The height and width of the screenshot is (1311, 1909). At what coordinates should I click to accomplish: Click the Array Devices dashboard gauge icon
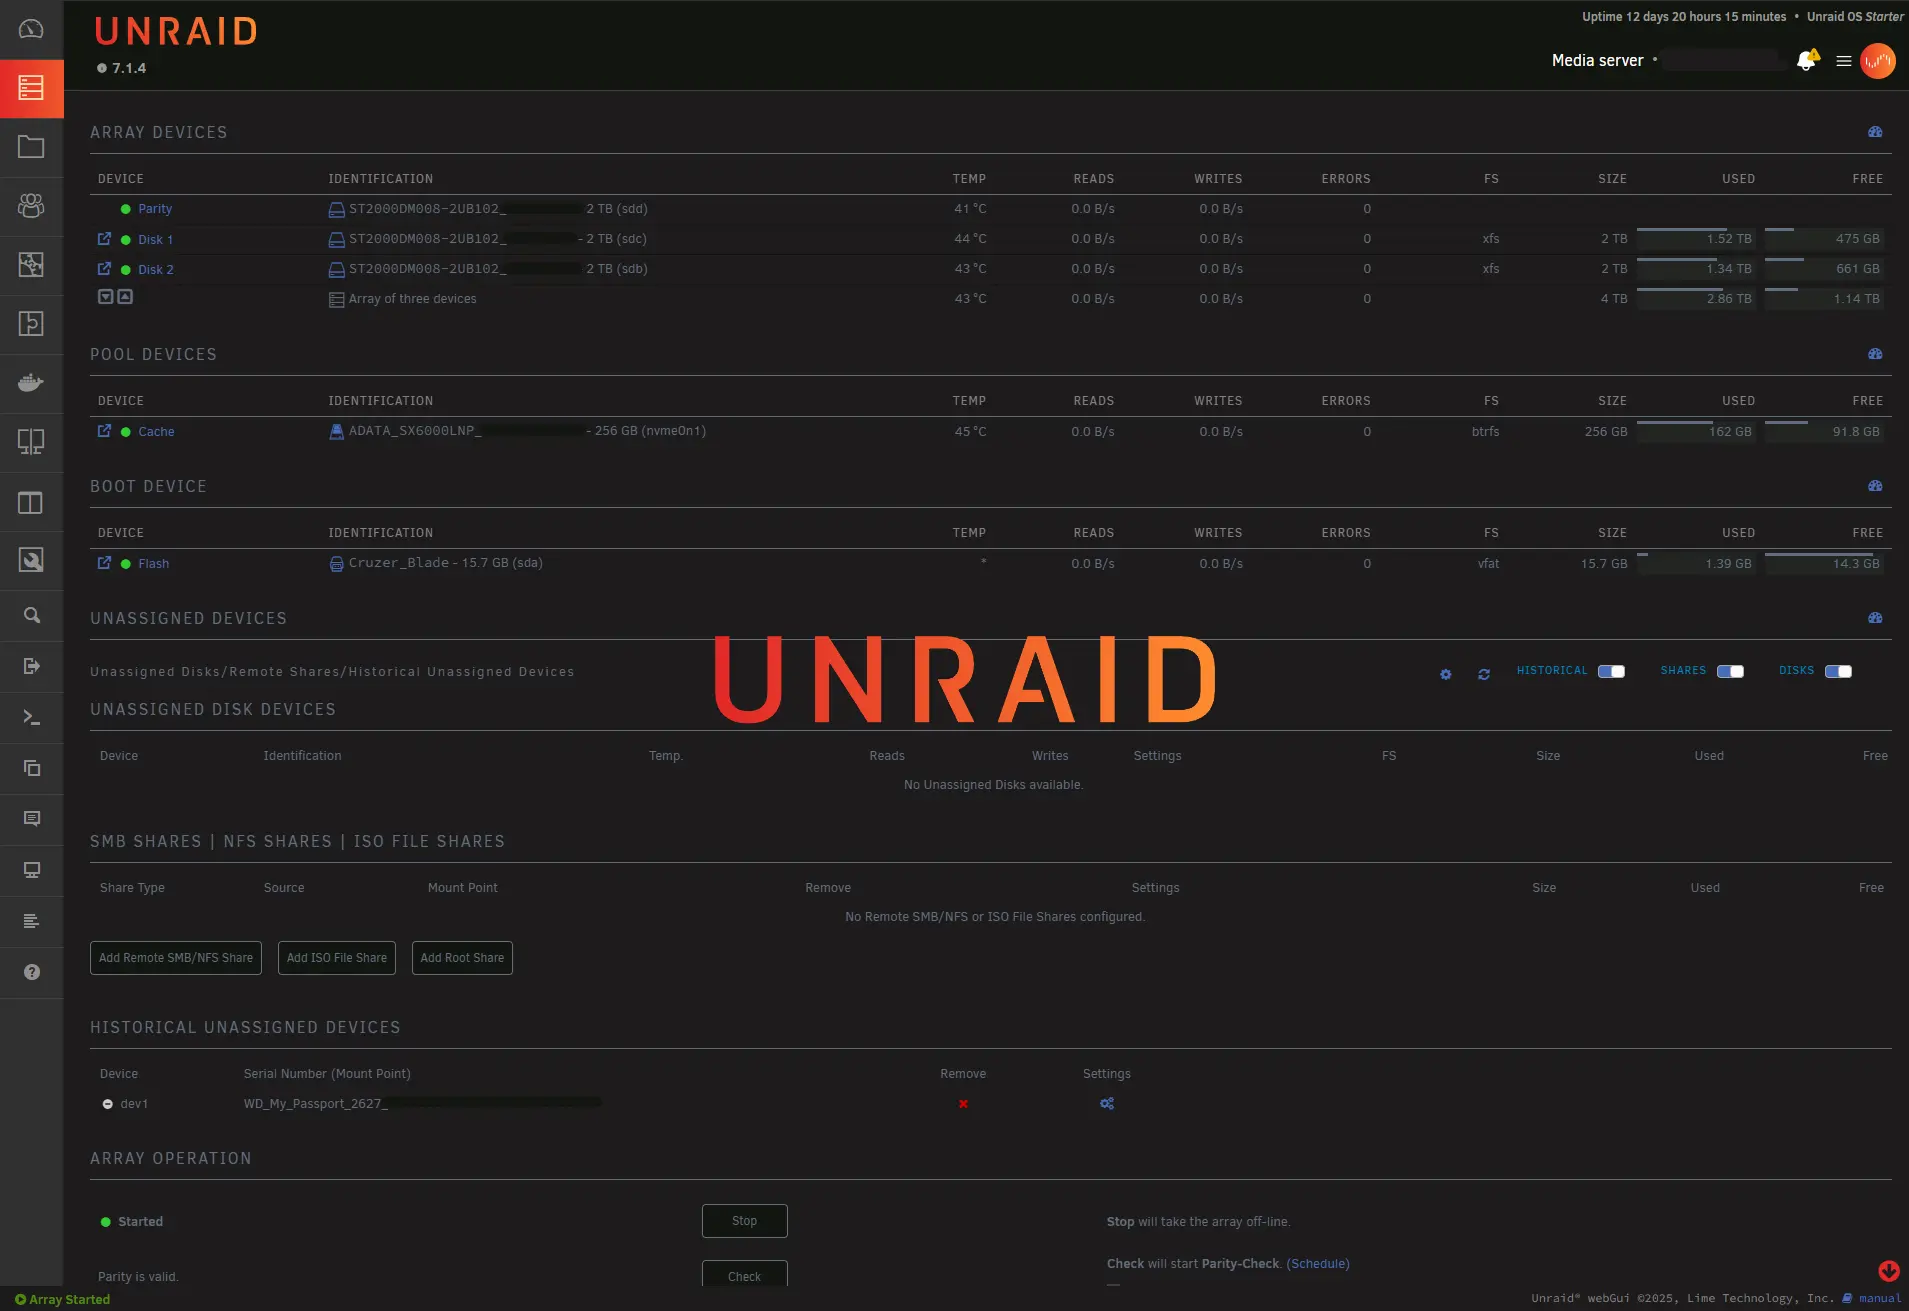click(1875, 132)
